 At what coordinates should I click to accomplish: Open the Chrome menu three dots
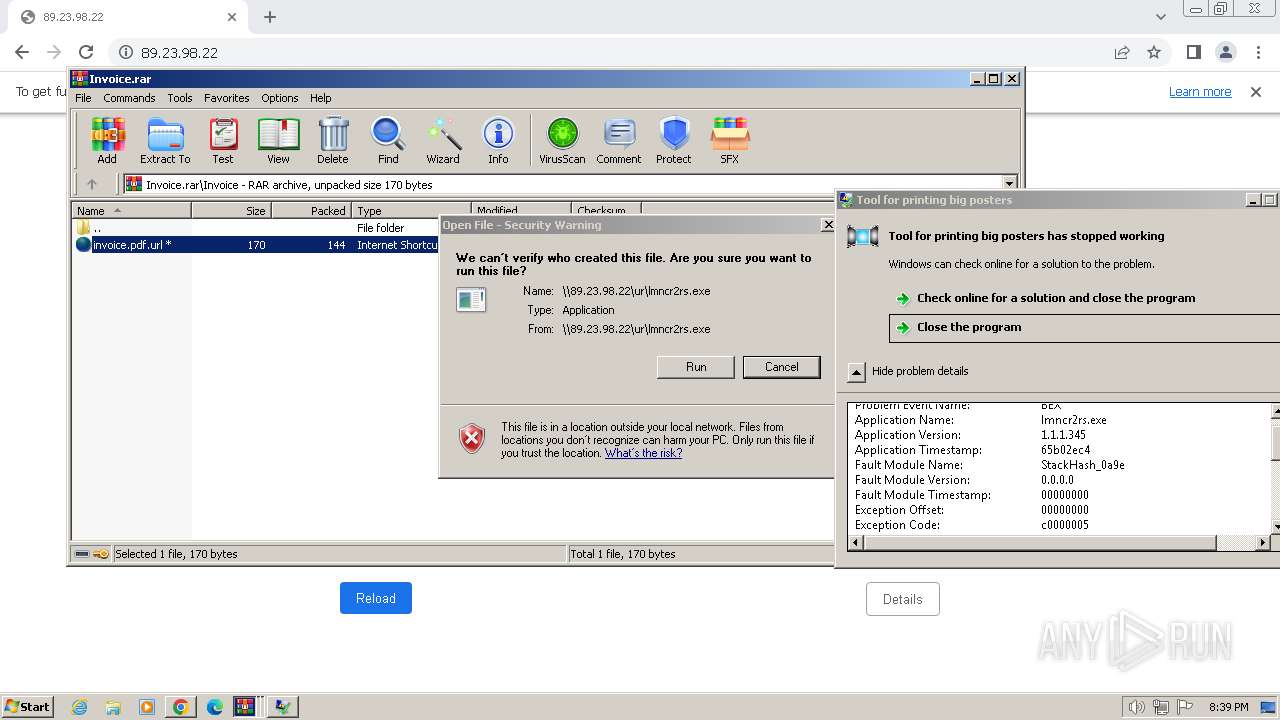(1257, 52)
